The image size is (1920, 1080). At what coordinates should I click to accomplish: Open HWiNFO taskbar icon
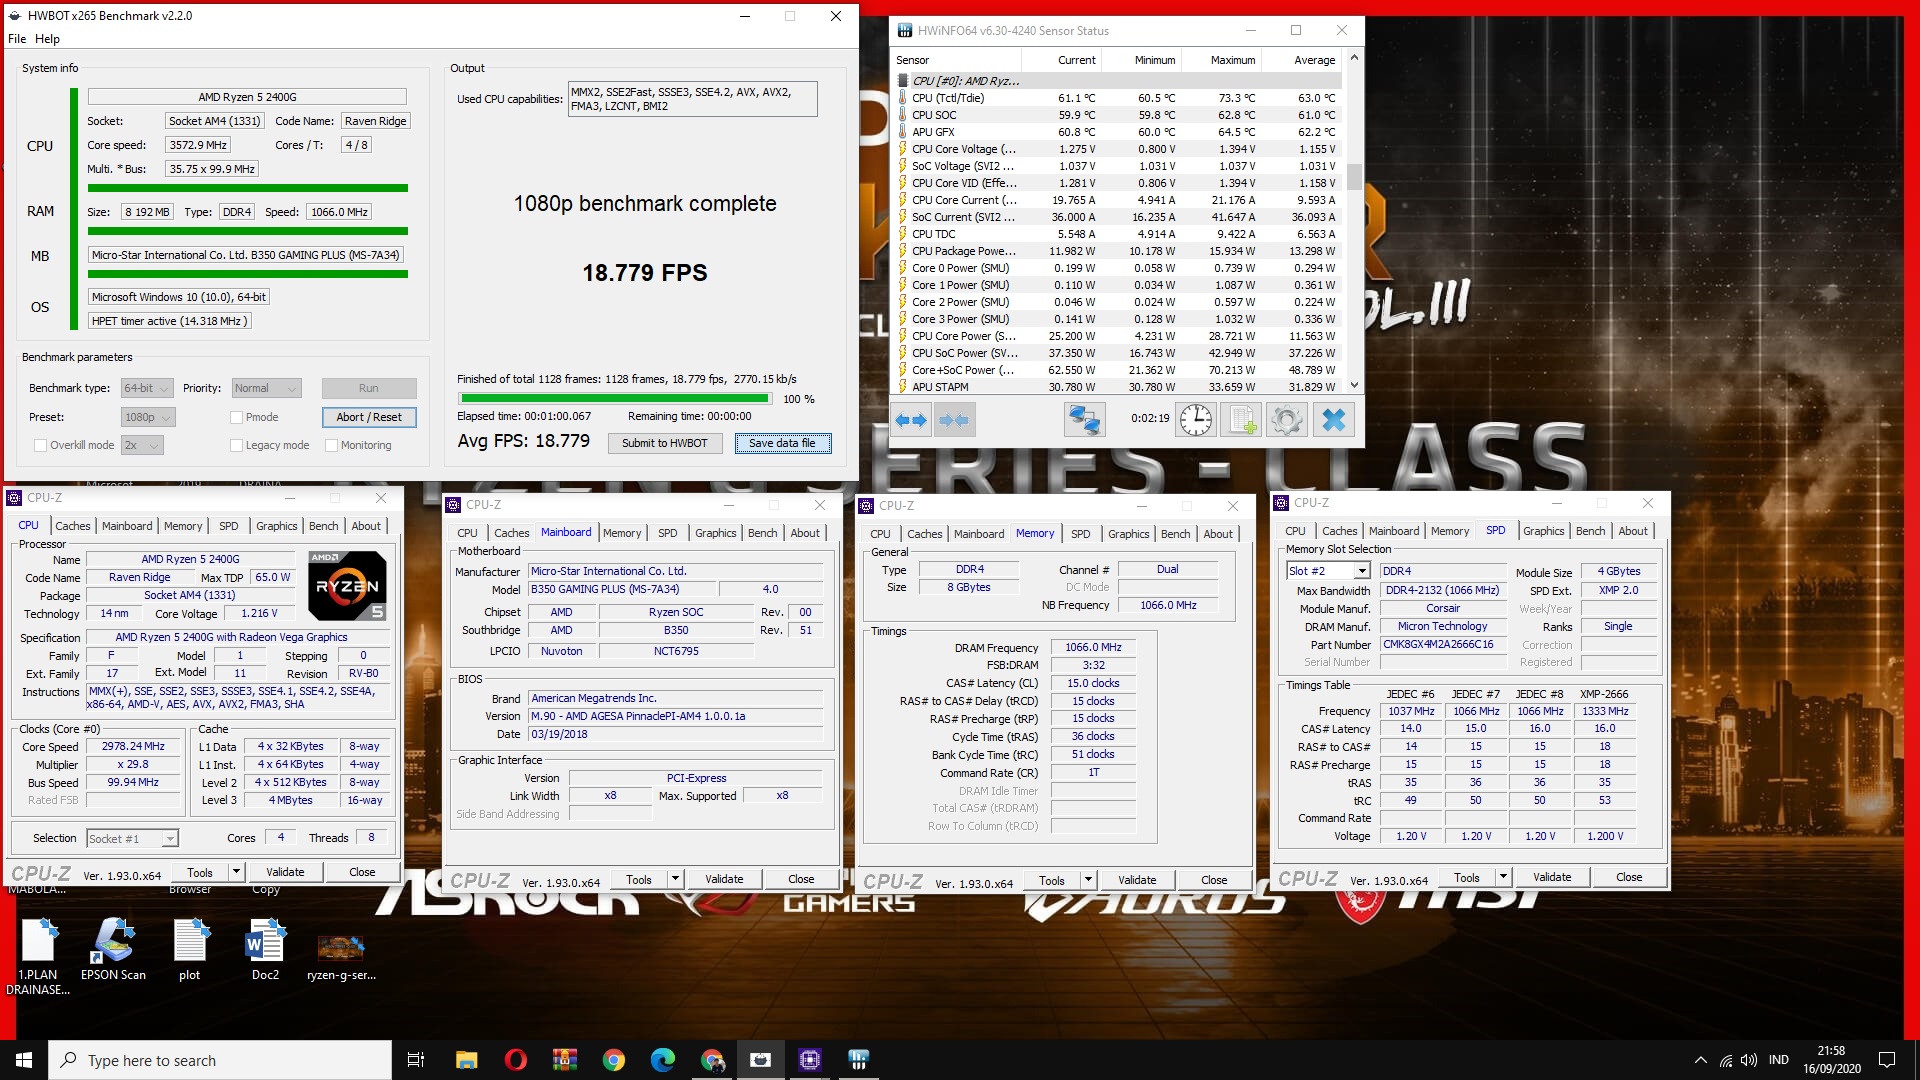tap(858, 1060)
